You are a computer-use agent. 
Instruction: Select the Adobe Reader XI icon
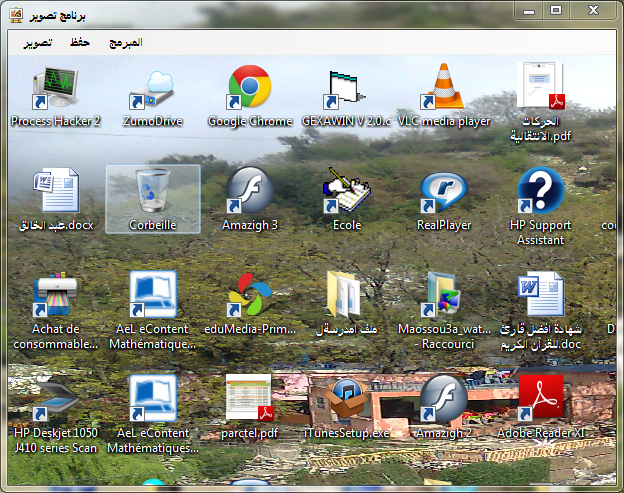click(x=541, y=398)
